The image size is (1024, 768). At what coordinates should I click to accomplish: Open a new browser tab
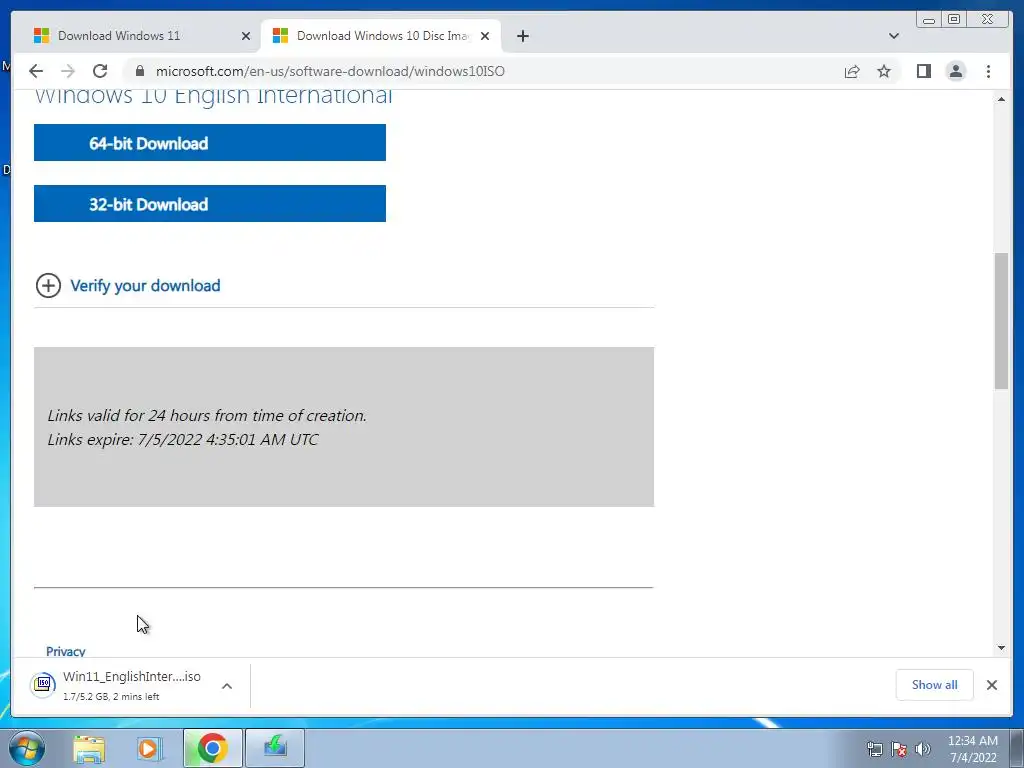[x=522, y=36]
